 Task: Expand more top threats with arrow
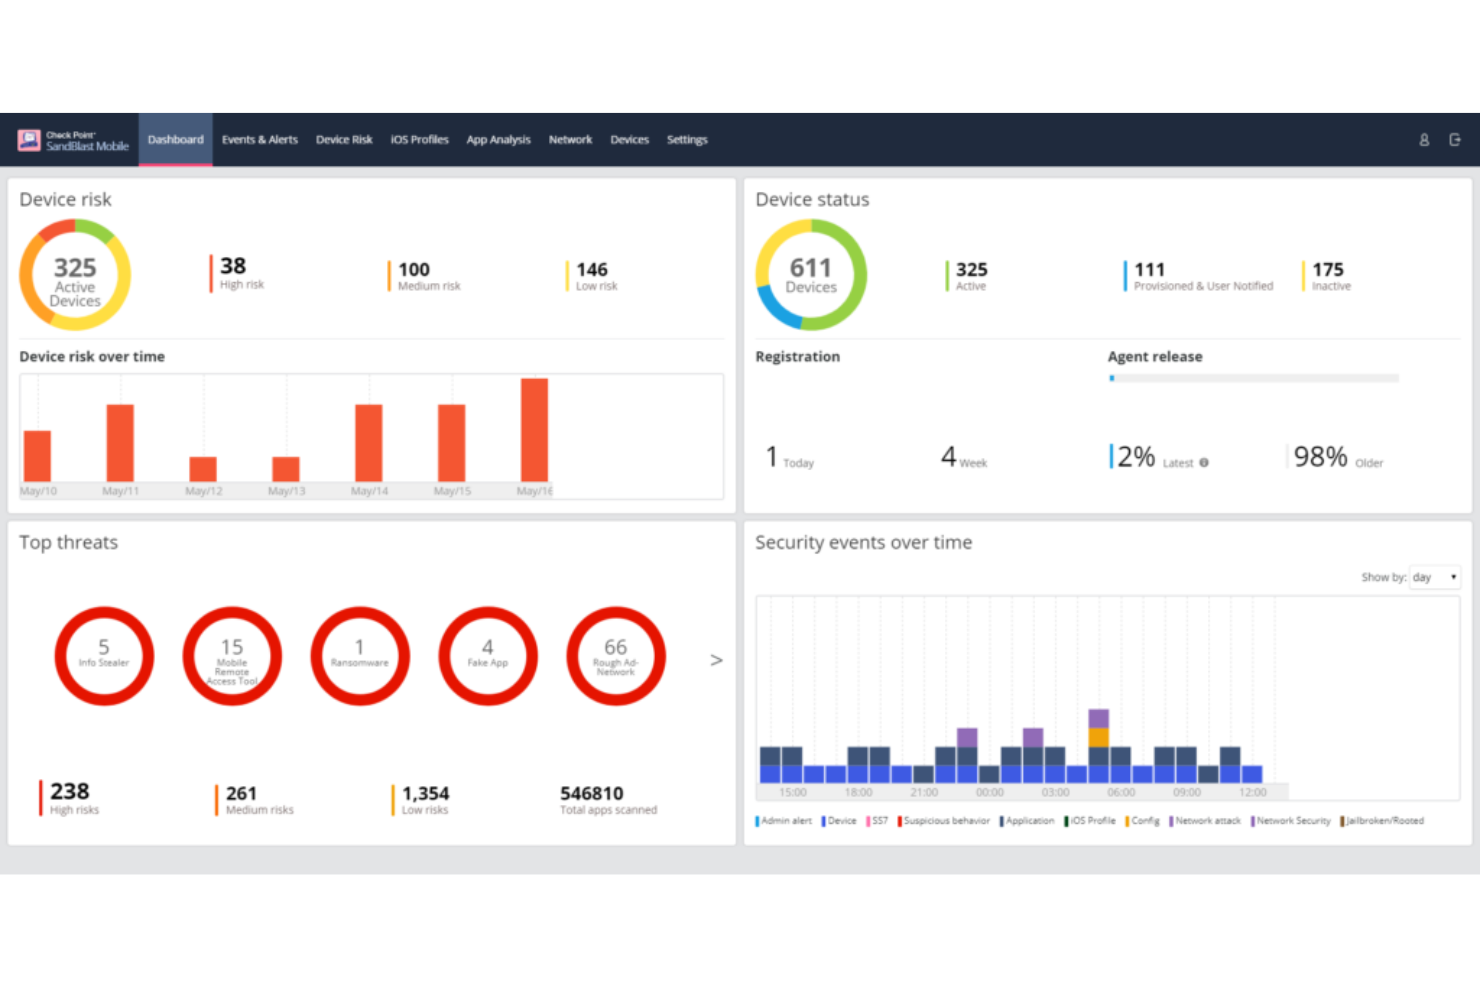pos(716,660)
